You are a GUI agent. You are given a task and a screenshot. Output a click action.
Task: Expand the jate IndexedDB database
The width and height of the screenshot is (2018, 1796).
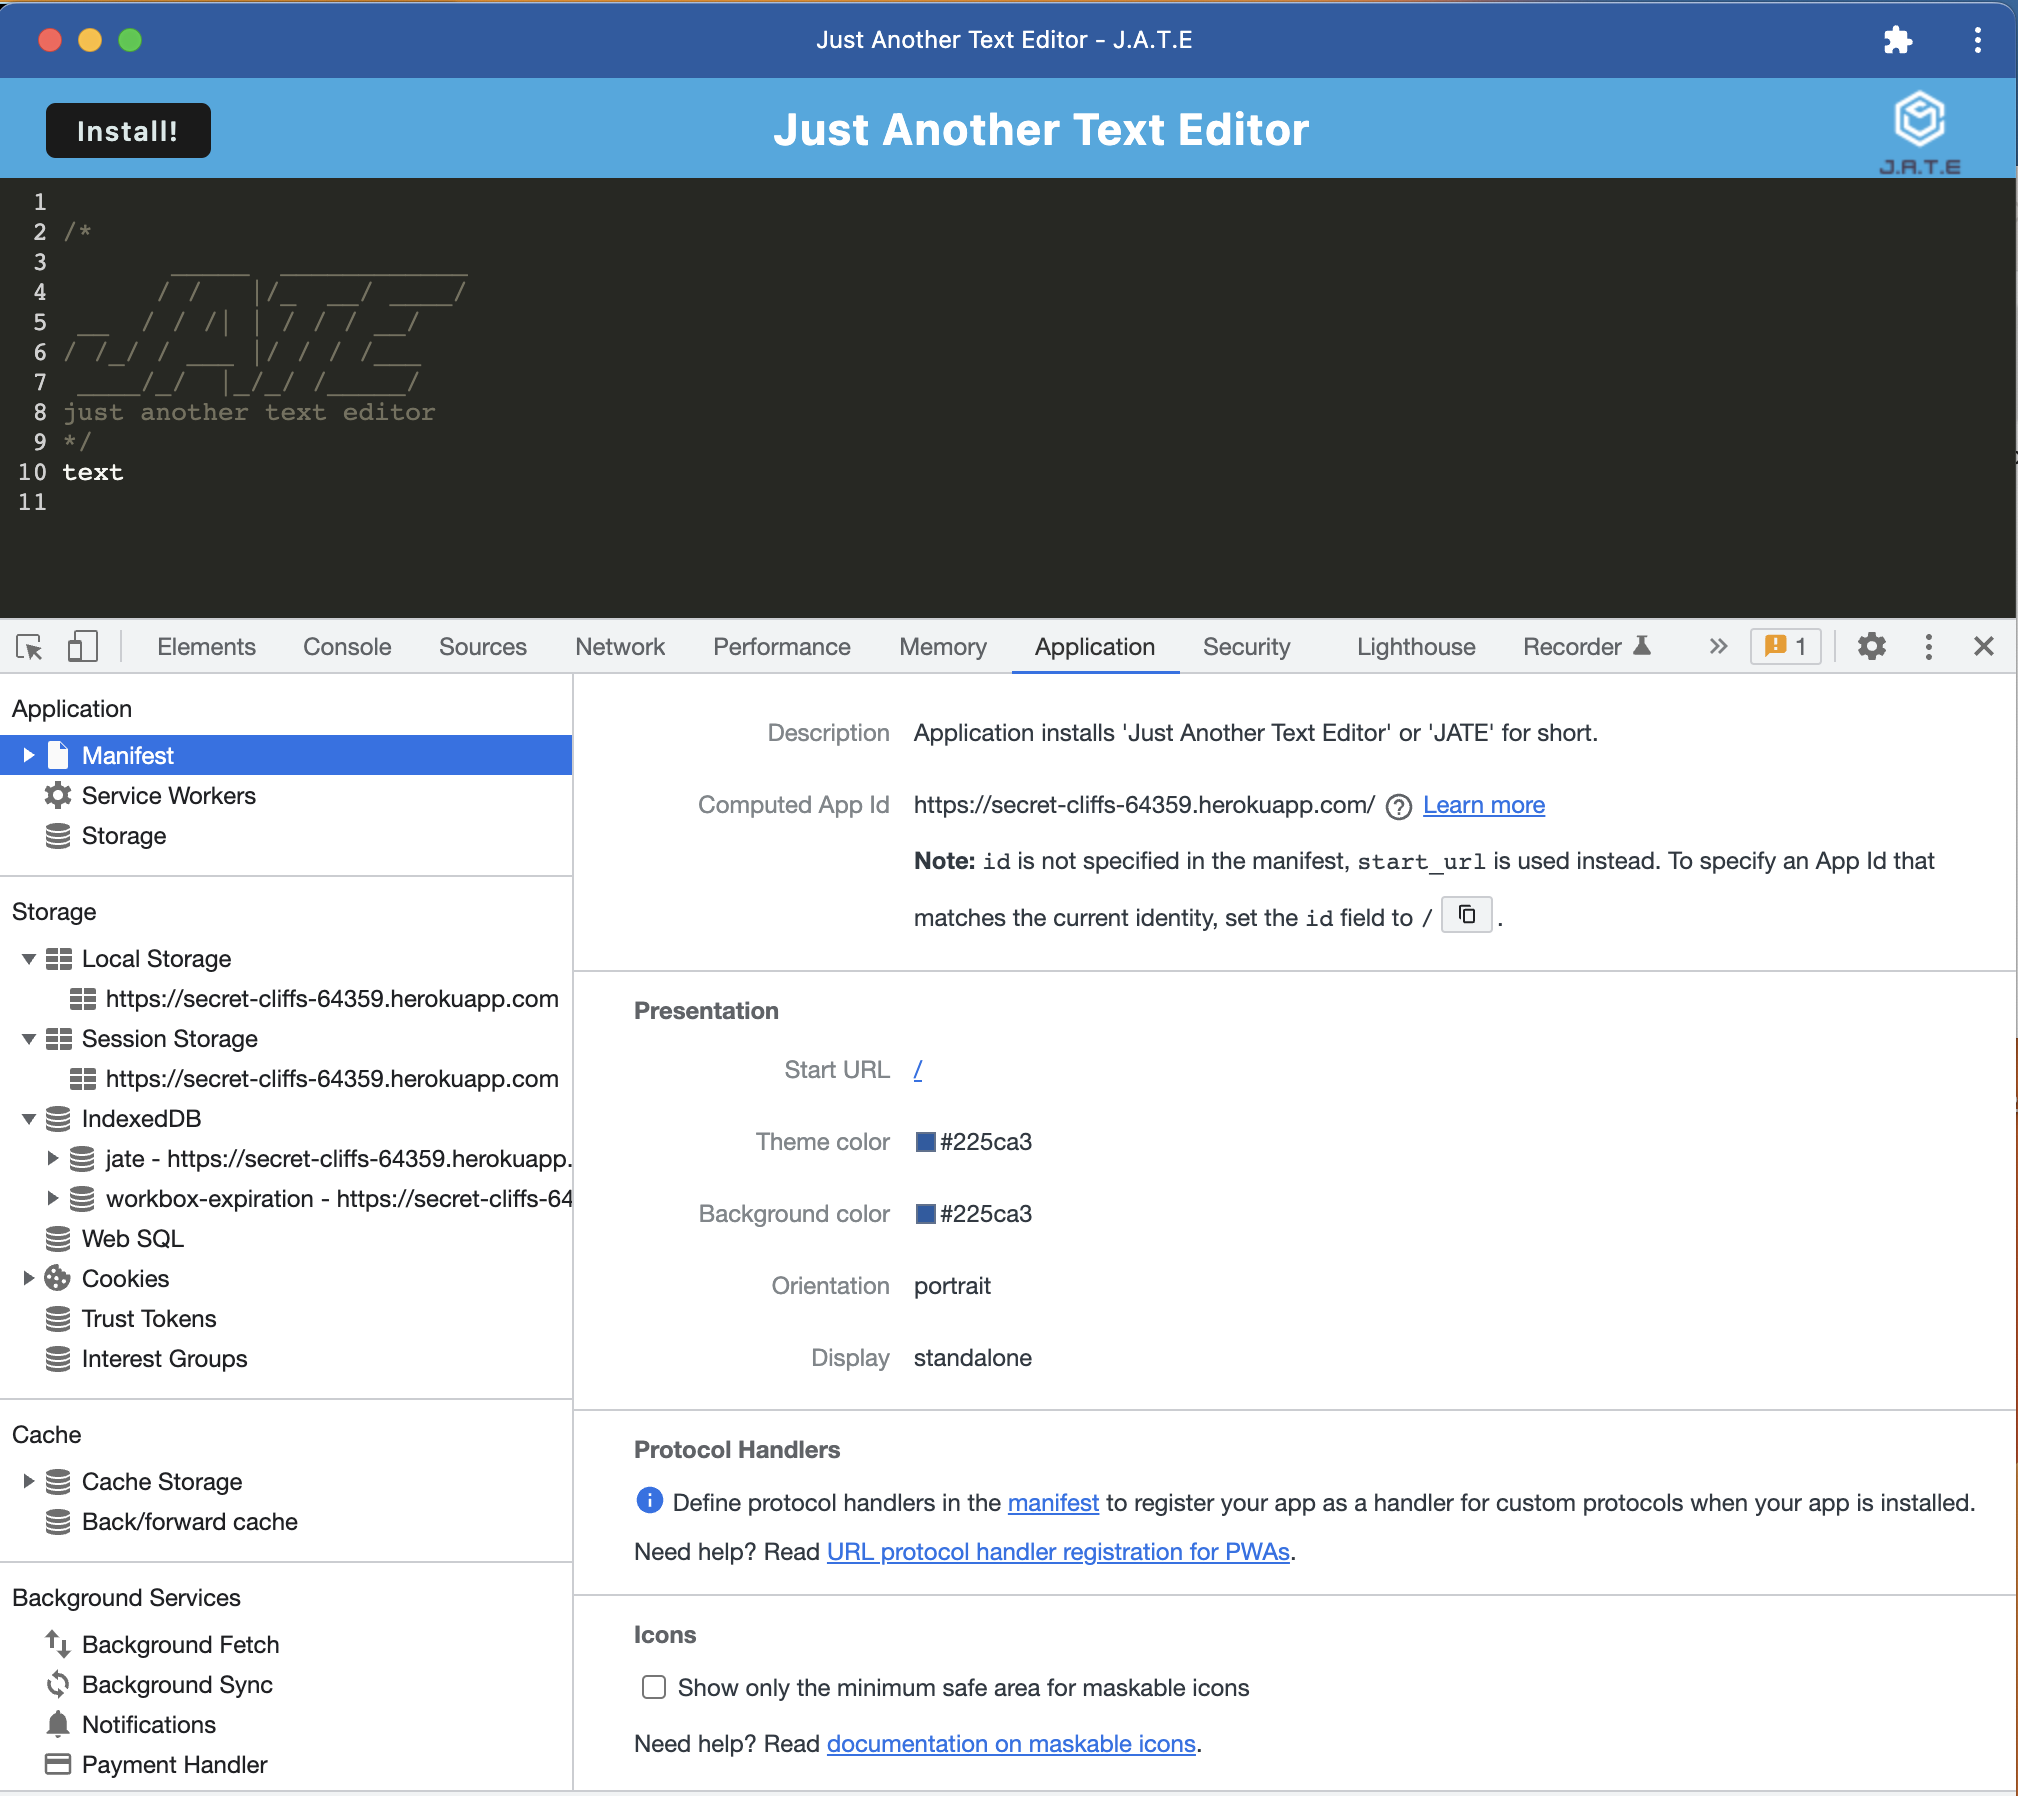[x=53, y=1158]
